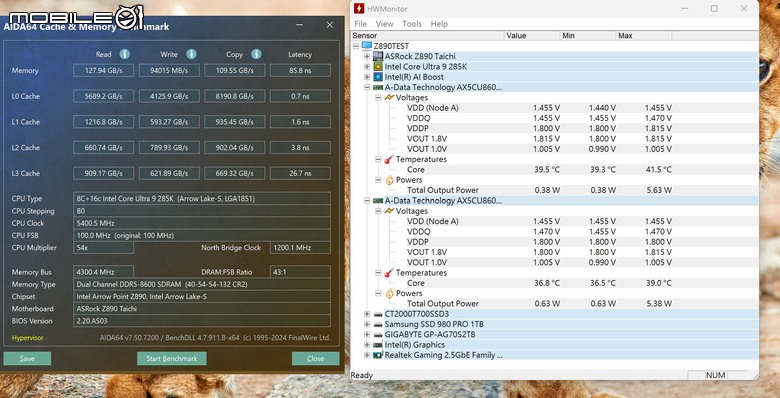The image size is (780, 398).
Task: Click the Realtek Gaming 2.5GbE network icon
Action: pos(378,355)
